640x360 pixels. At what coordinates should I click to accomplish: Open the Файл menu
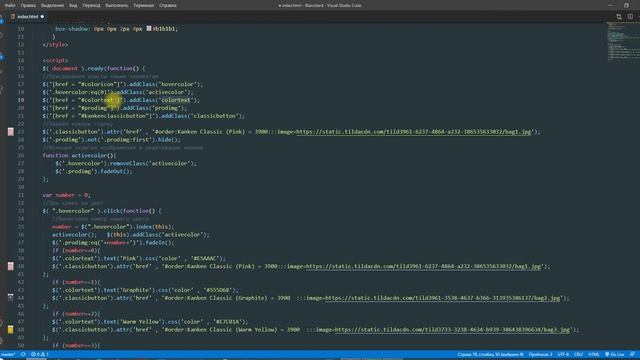[x=10, y=5]
